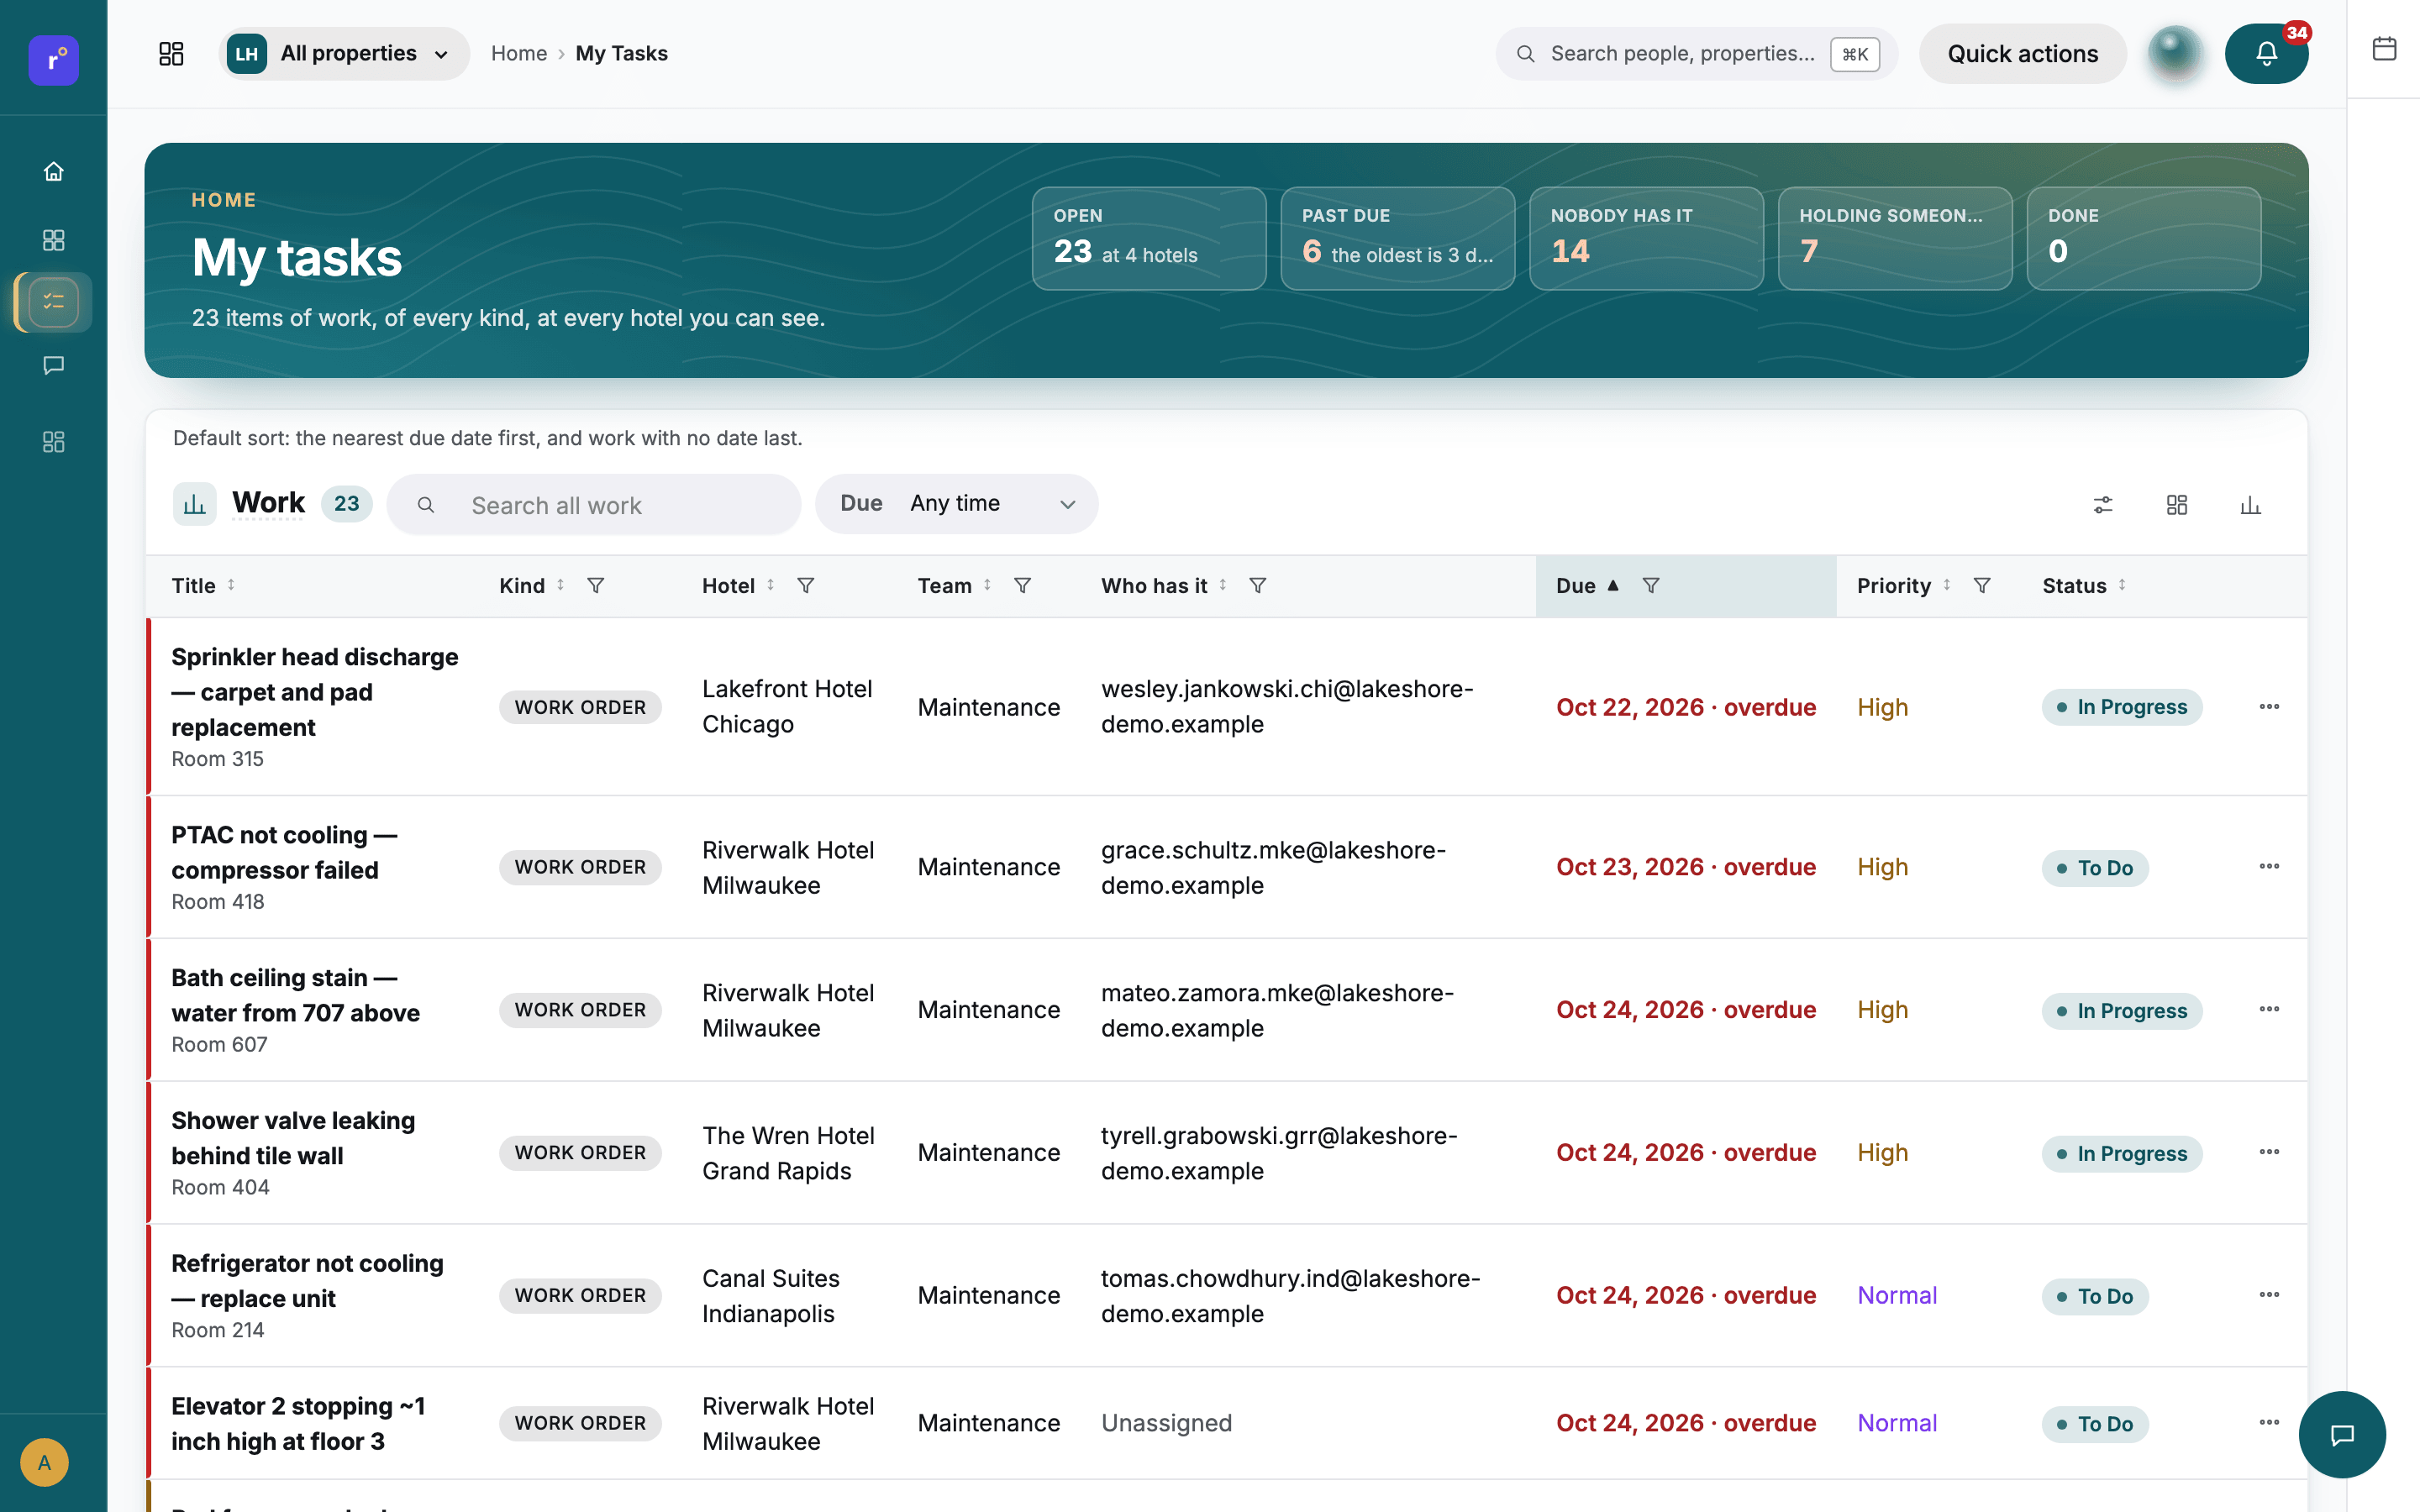Select the Holding Someone 7 card

pyautogui.click(x=1895, y=239)
